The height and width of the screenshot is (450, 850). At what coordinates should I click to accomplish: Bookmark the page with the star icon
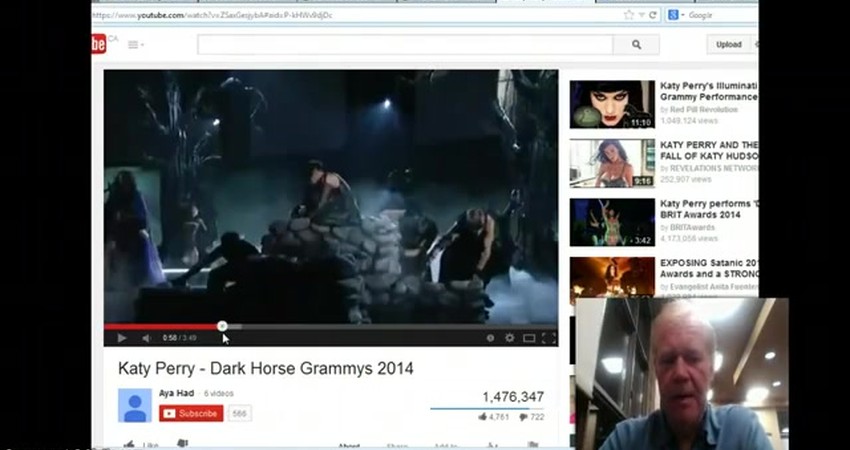[x=628, y=15]
